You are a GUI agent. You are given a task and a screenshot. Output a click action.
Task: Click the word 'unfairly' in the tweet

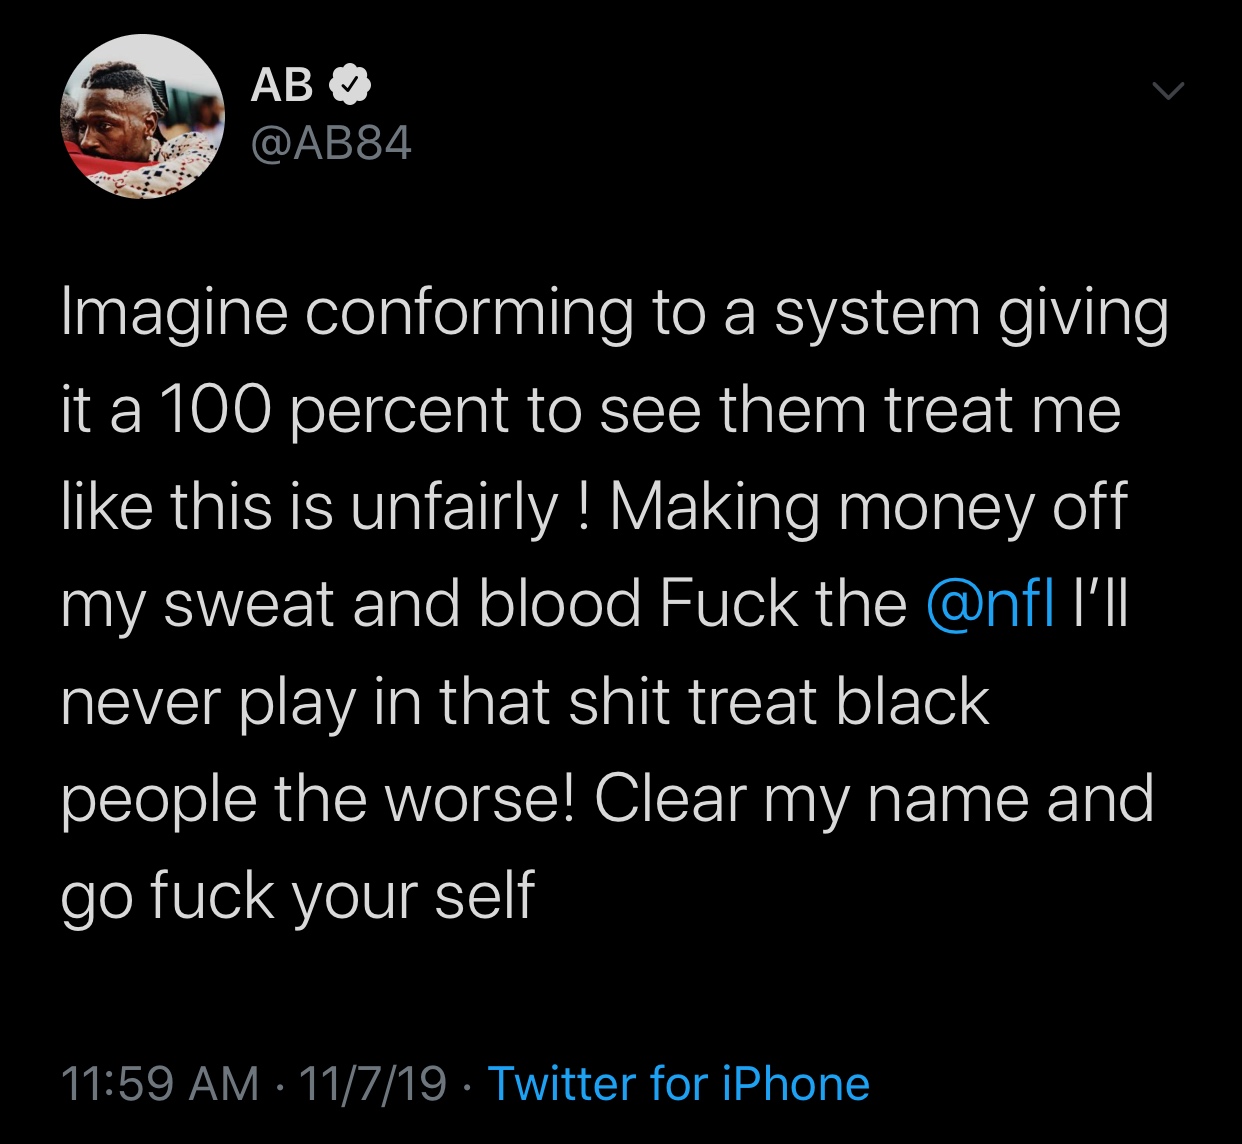point(453,507)
